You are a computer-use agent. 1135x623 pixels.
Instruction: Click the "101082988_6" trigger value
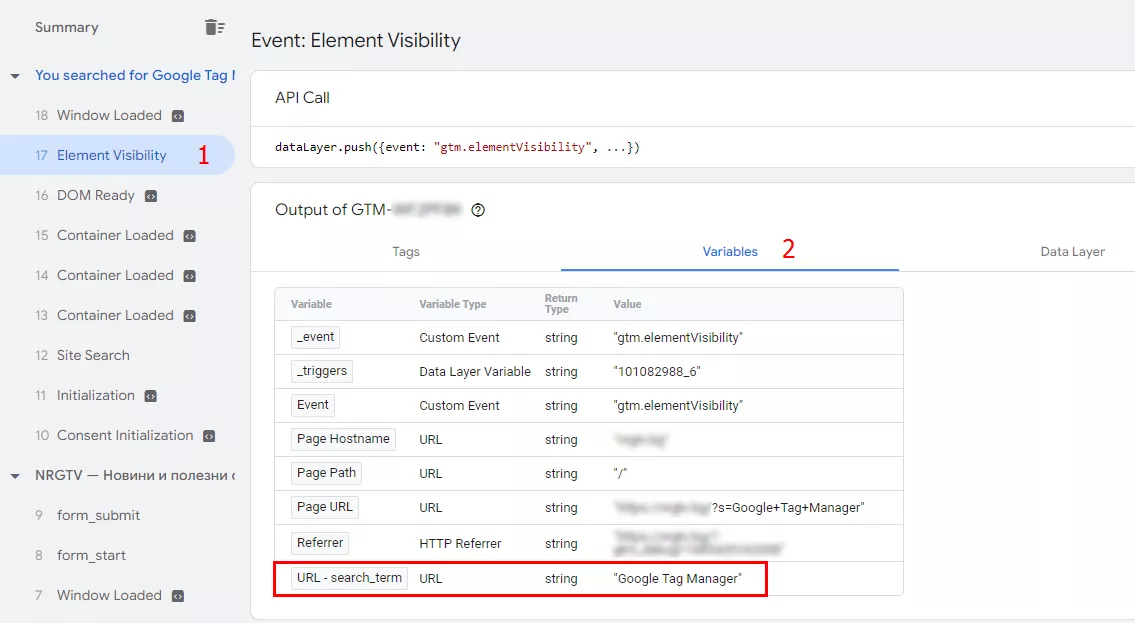(x=657, y=372)
